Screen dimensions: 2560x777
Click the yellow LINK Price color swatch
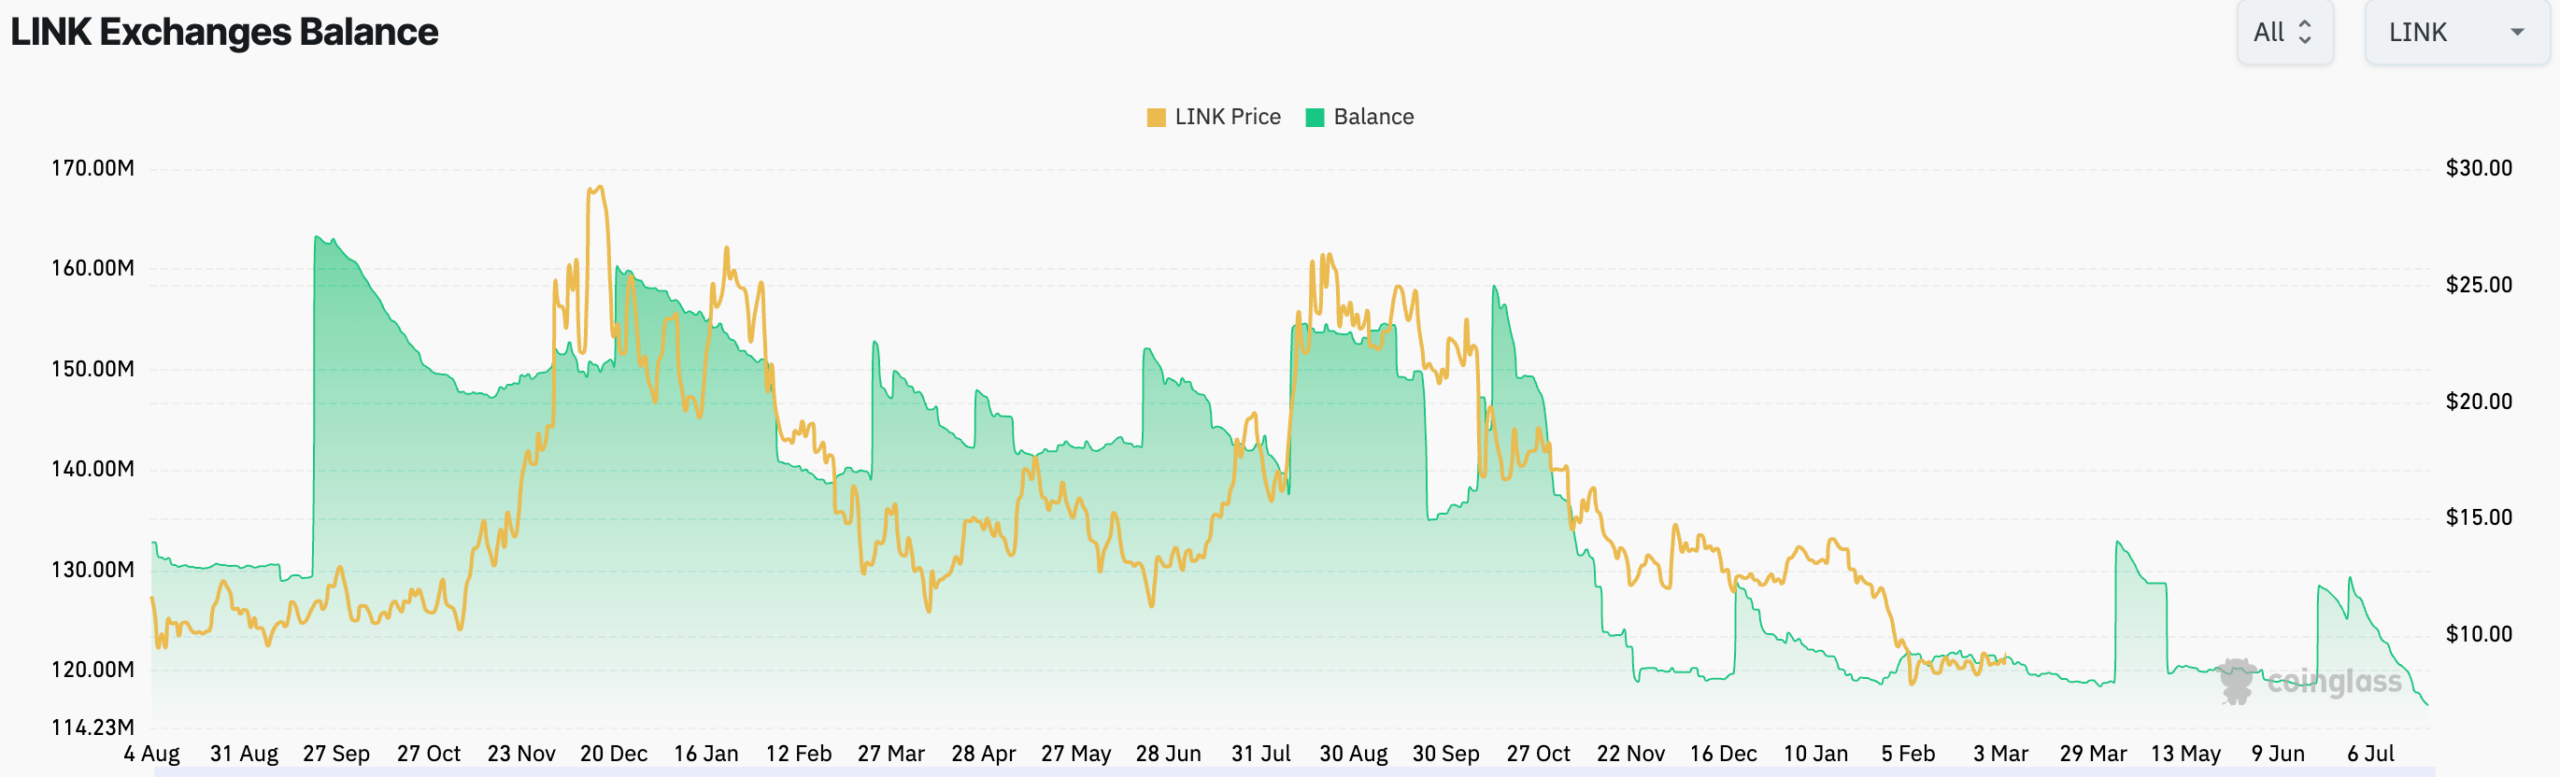[1156, 118]
